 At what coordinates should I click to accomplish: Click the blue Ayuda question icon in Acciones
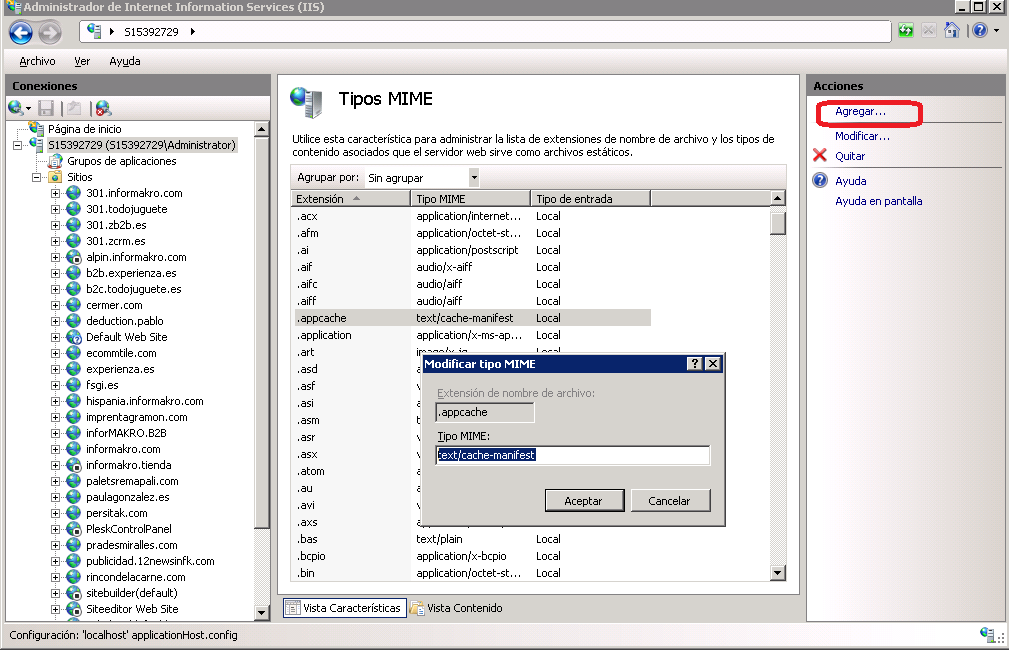pos(821,181)
